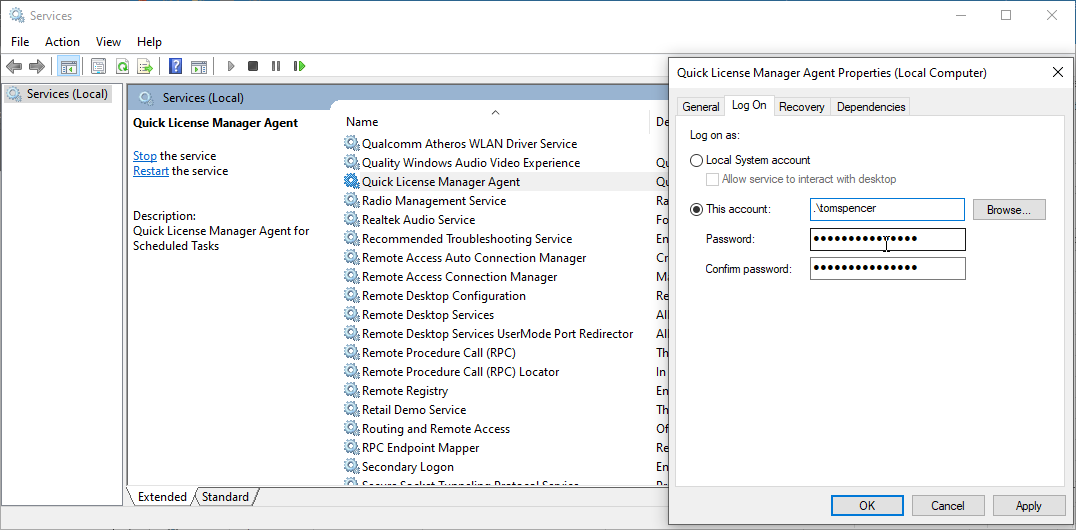The height and width of the screenshot is (530, 1076).
Task: Click the Start Service play icon
Action: pyautogui.click(x=231, y=67)
